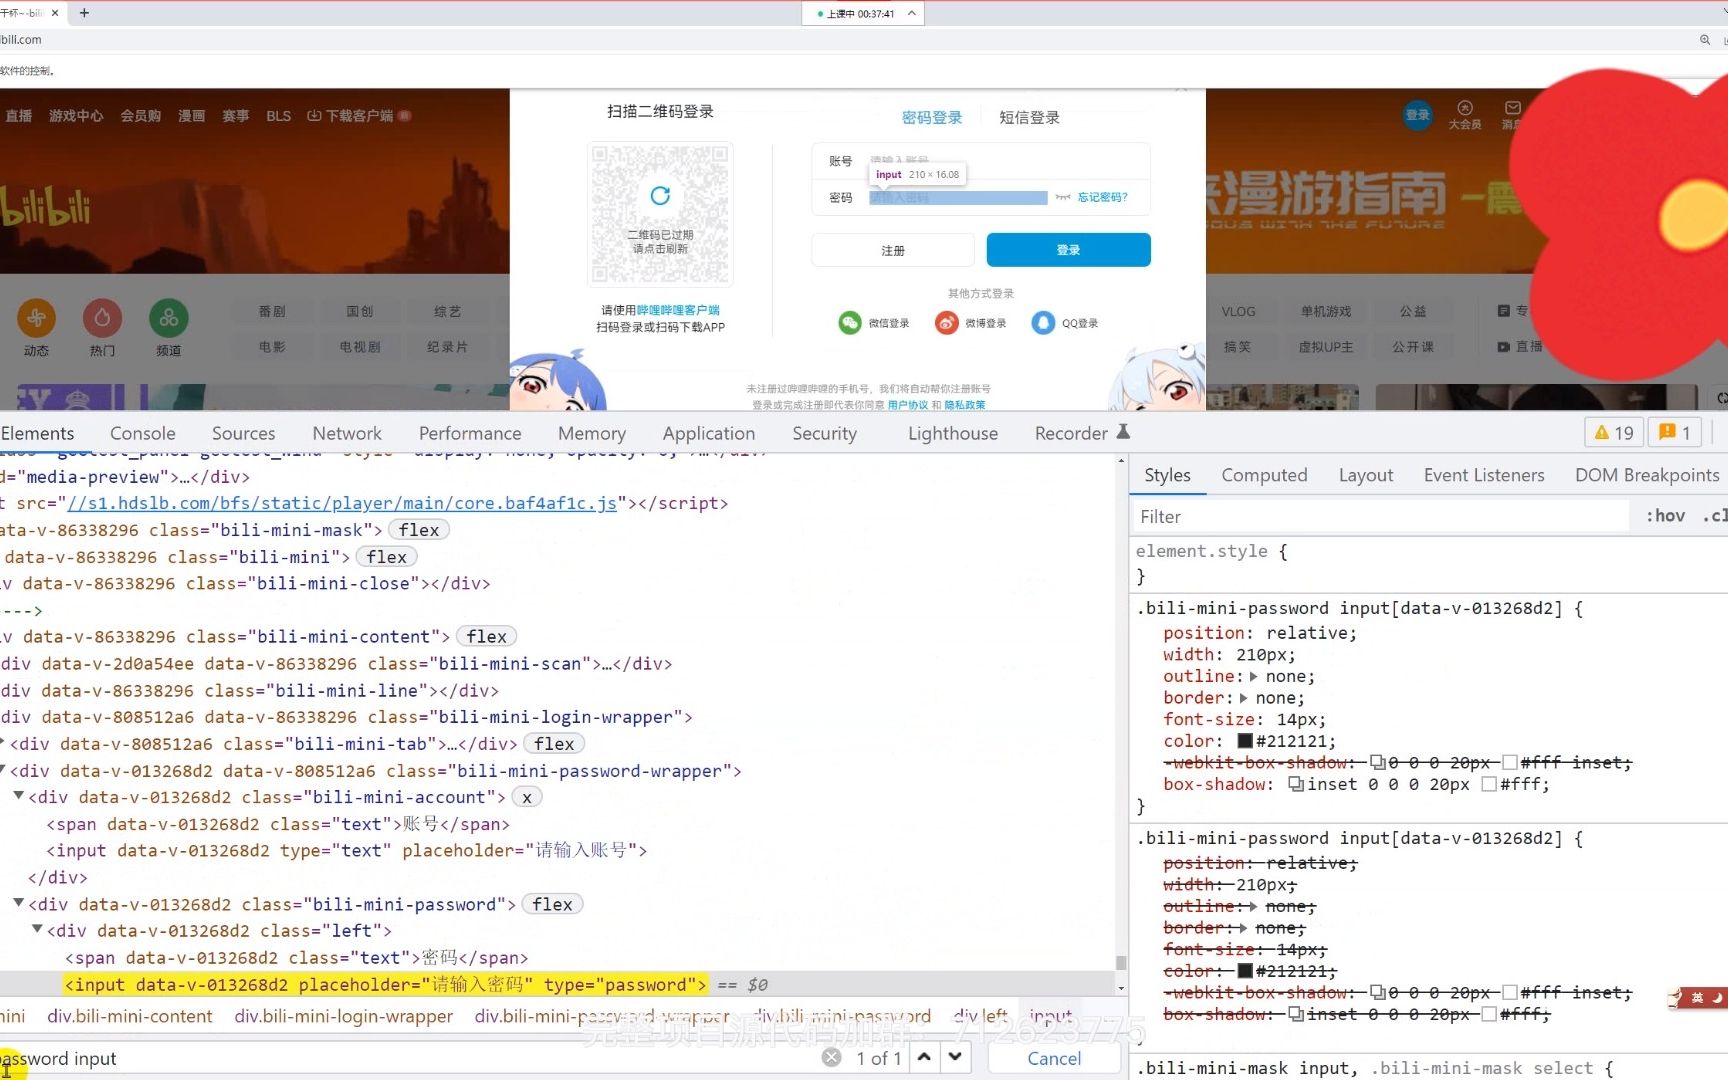Switch to the Console tab

click(143, 433)
